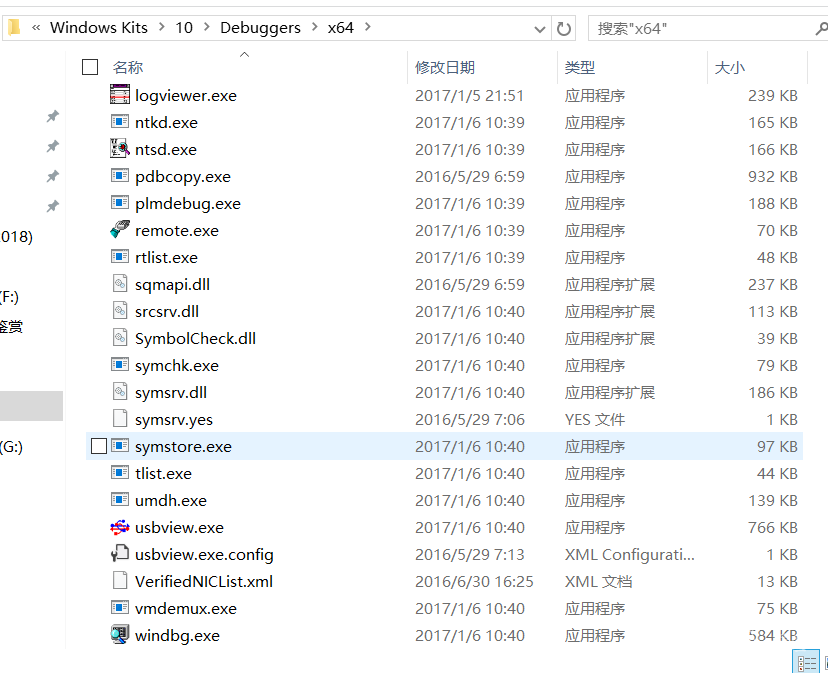Switch to details view layout icon
This screenshot has width=828, height=673.
pos(806,662)
